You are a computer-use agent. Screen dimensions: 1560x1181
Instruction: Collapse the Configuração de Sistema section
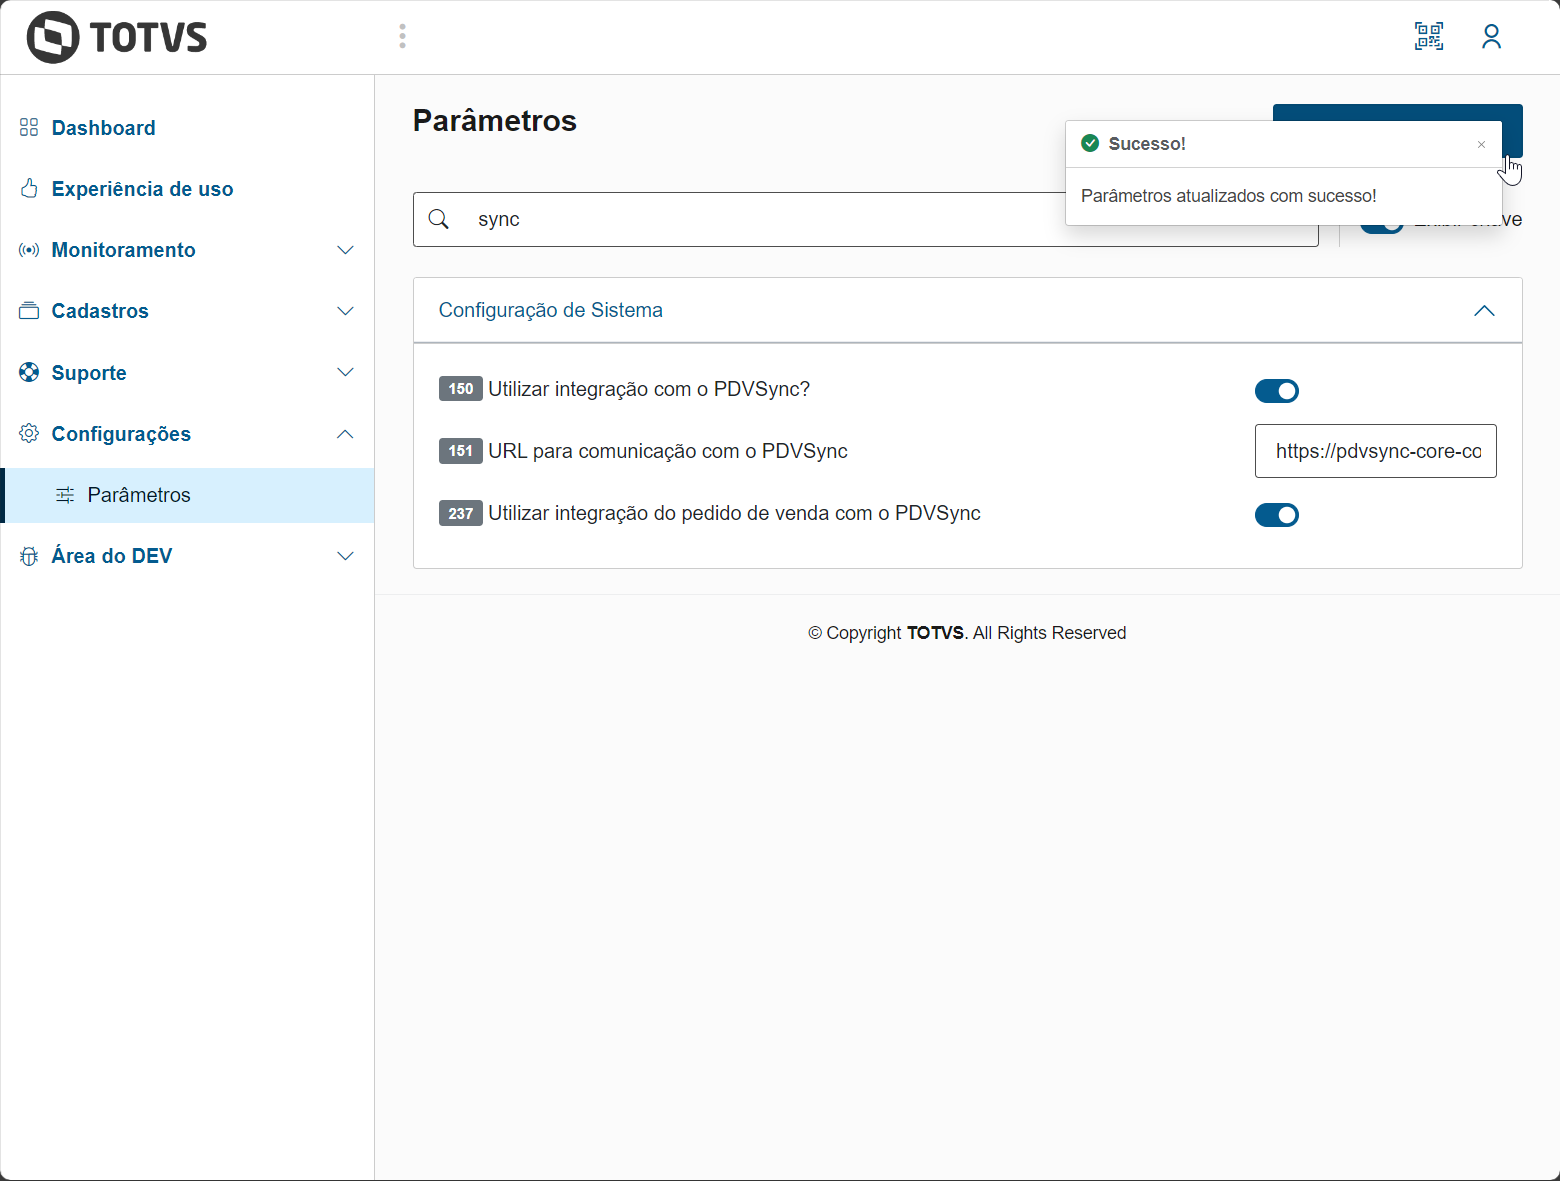1484,311
